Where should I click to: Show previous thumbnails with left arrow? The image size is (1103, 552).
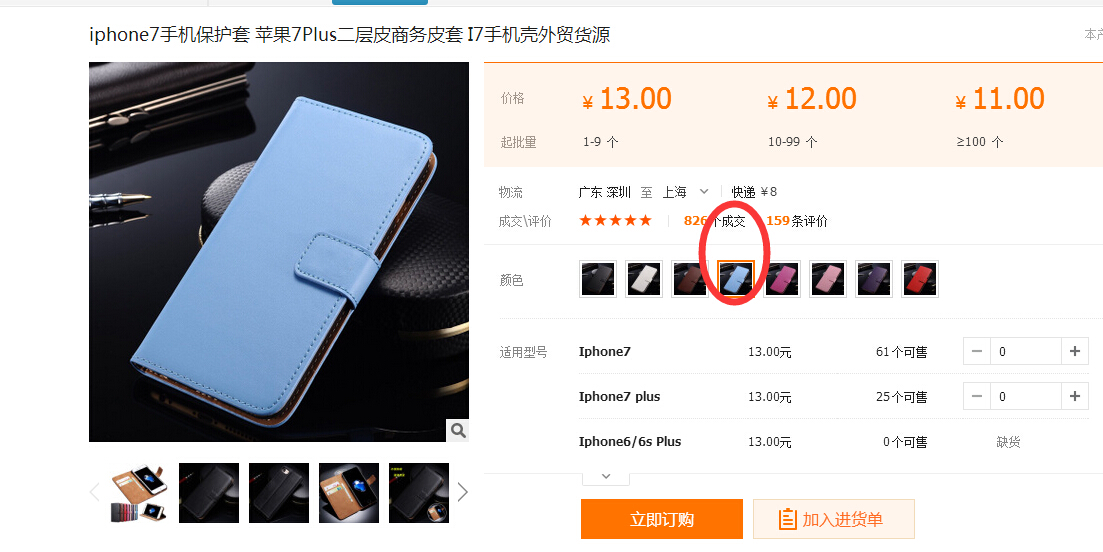[95, 492]
